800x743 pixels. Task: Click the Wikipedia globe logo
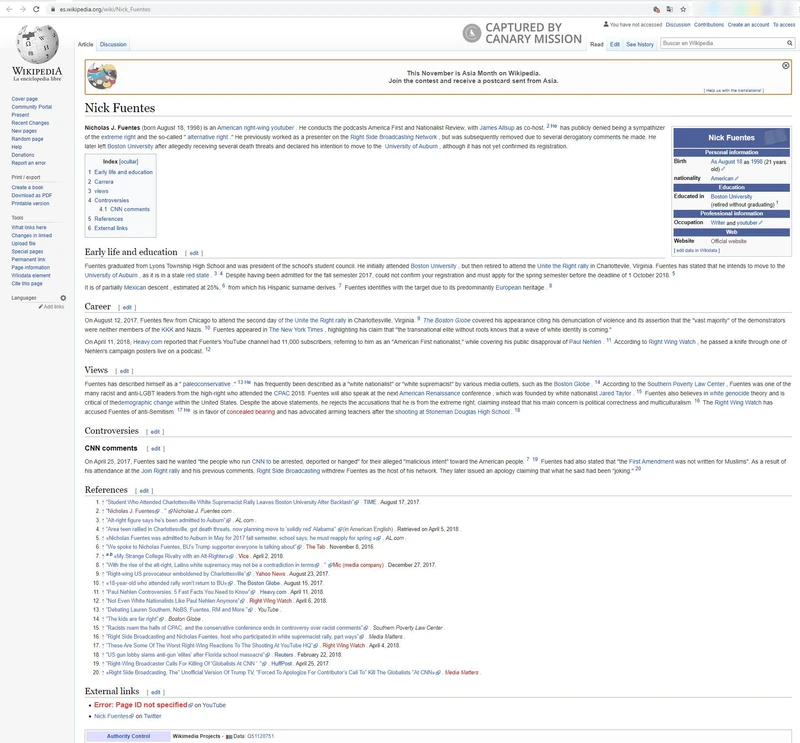pos(37,44)
